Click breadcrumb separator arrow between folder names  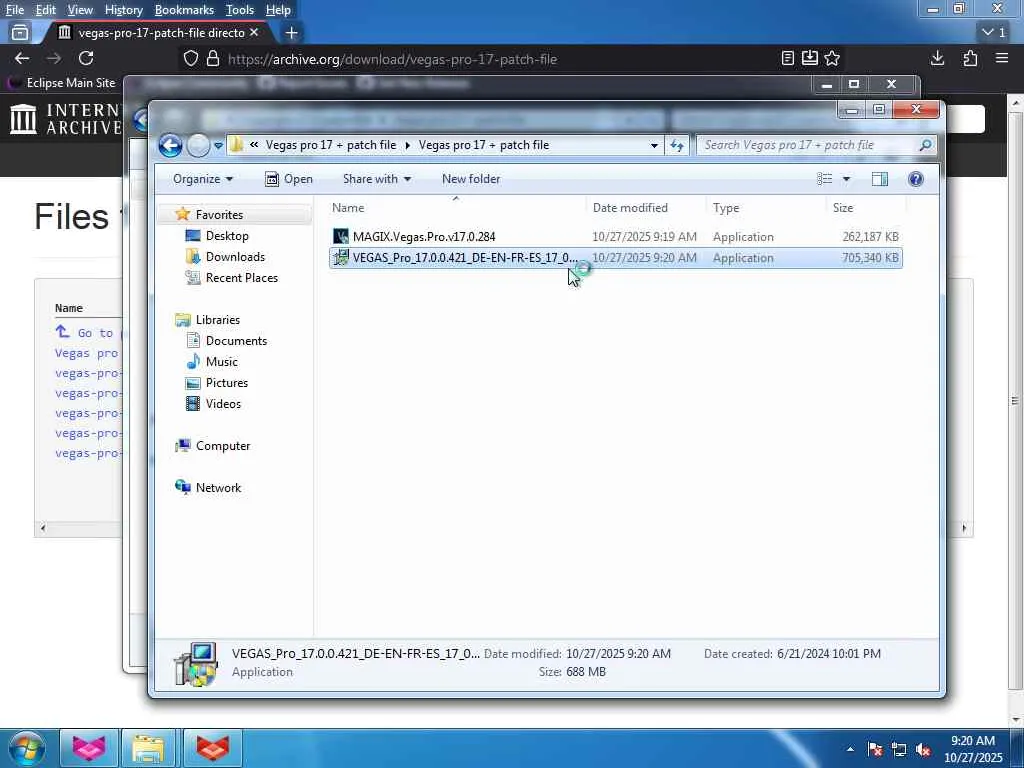click(x=408, y=145)
